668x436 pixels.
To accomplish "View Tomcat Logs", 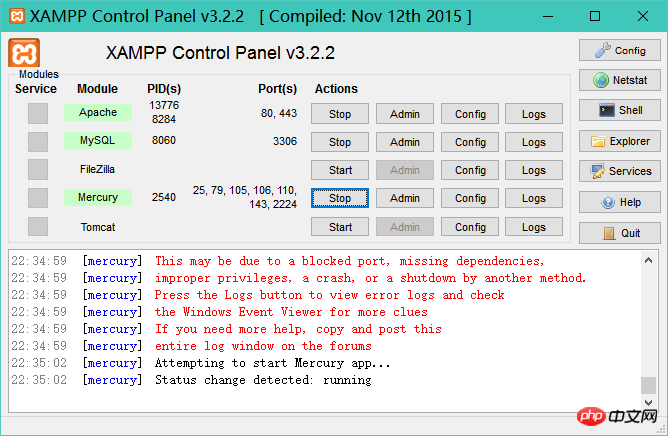I will [x=534, y=227].
